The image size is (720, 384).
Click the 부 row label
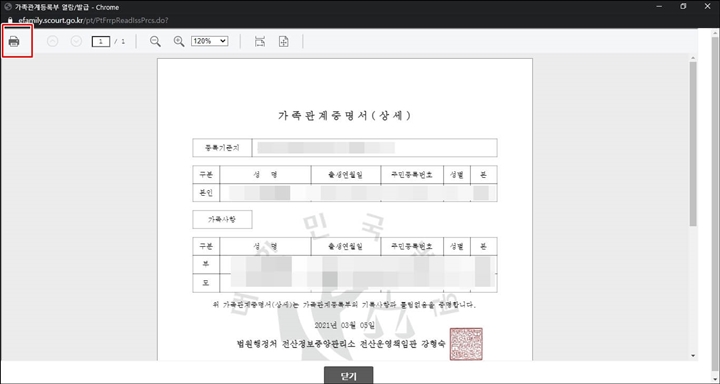(x=206, y=265)
